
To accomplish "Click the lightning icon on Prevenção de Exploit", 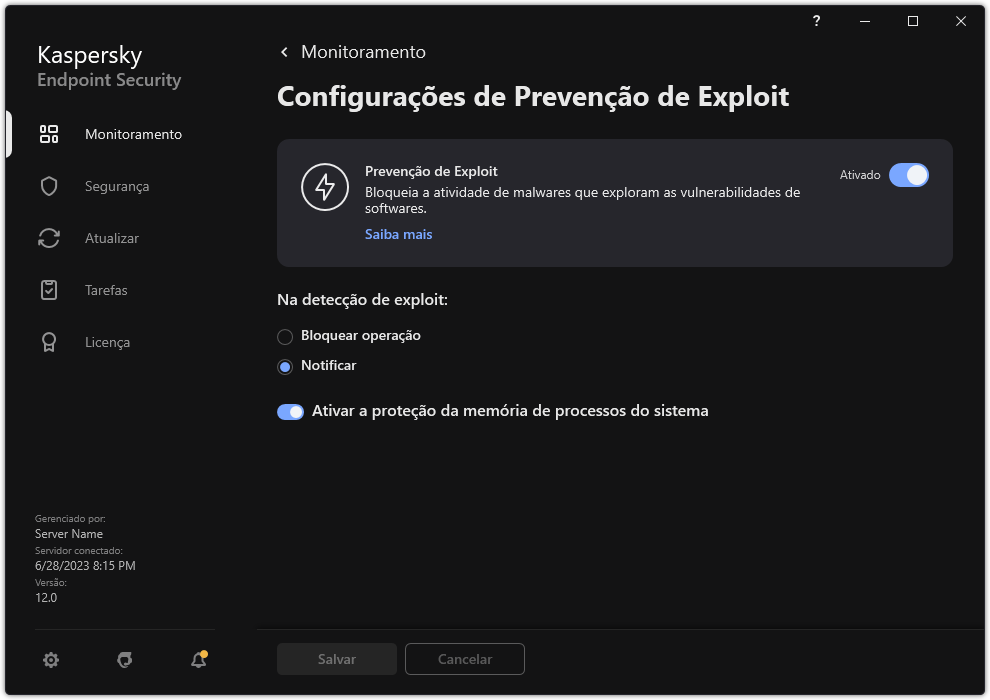I will tap(324, 187).
